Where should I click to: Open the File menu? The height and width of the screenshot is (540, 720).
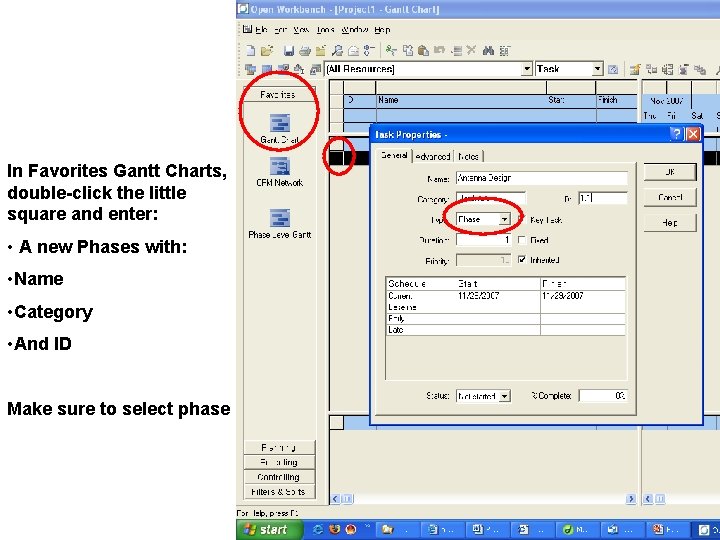click(x=261, y=30)
